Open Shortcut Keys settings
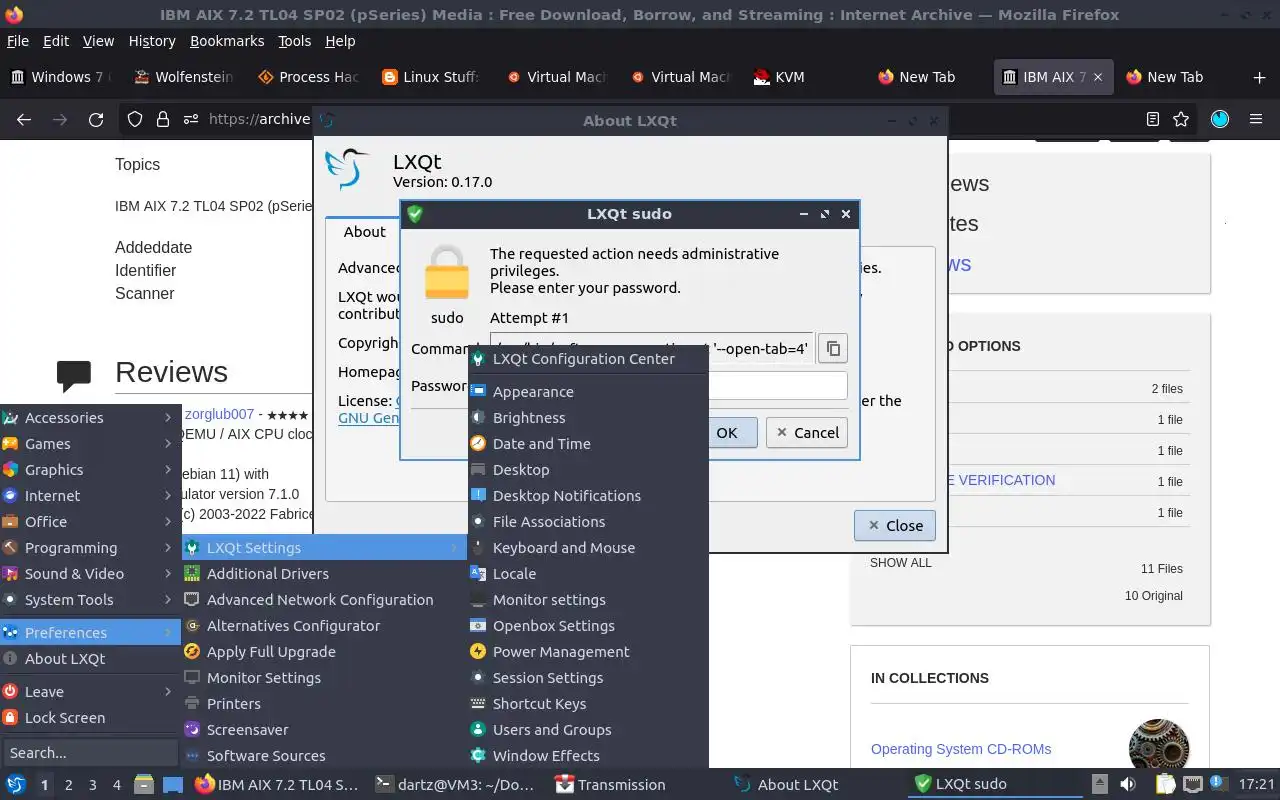Screen dimensions: 1280x800 click(x=588, y=704)
